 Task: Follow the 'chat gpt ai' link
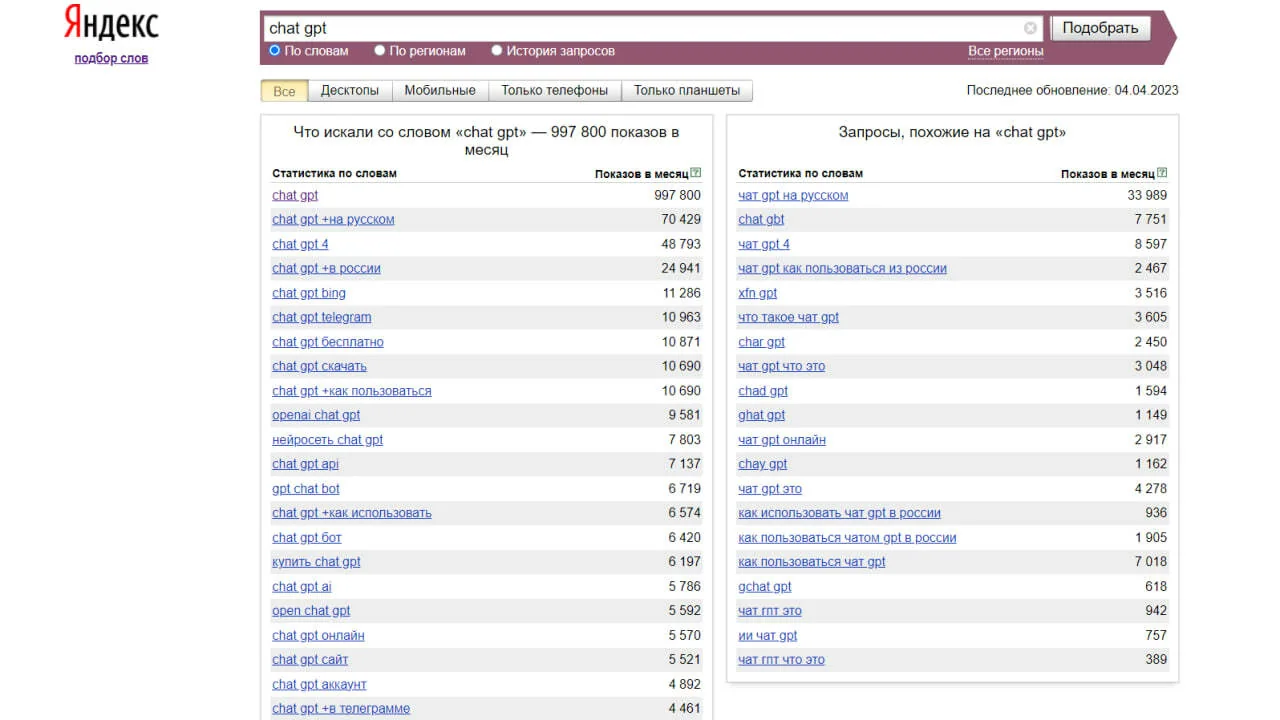click(x=302, y=587)
